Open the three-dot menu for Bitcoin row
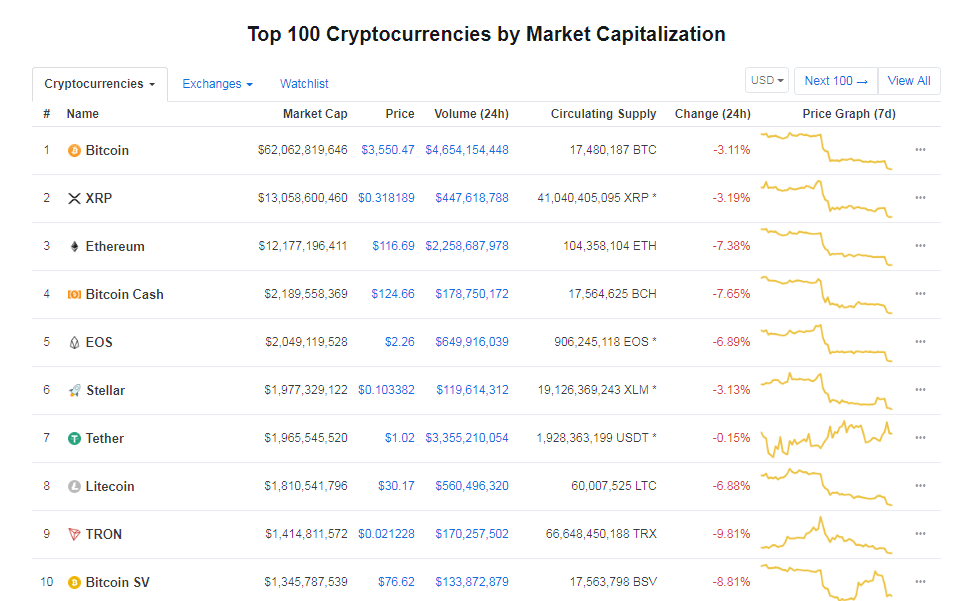This screenshot has width=961, height=601. 920,150
